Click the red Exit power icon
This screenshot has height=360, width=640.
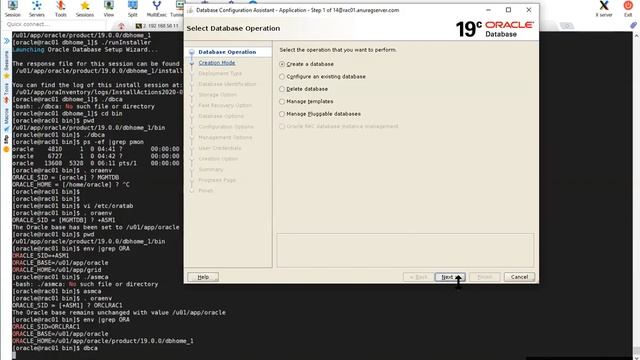[628, 8]
